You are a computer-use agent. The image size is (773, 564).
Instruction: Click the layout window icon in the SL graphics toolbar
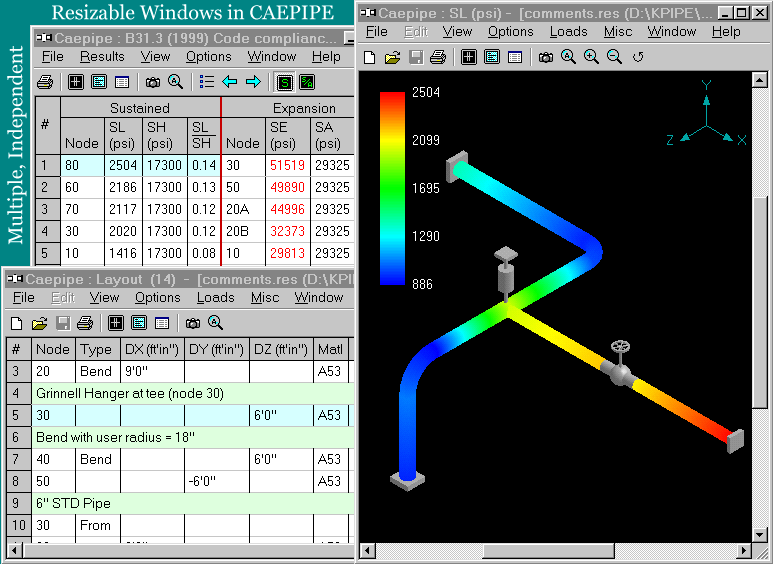coord(468,57)
